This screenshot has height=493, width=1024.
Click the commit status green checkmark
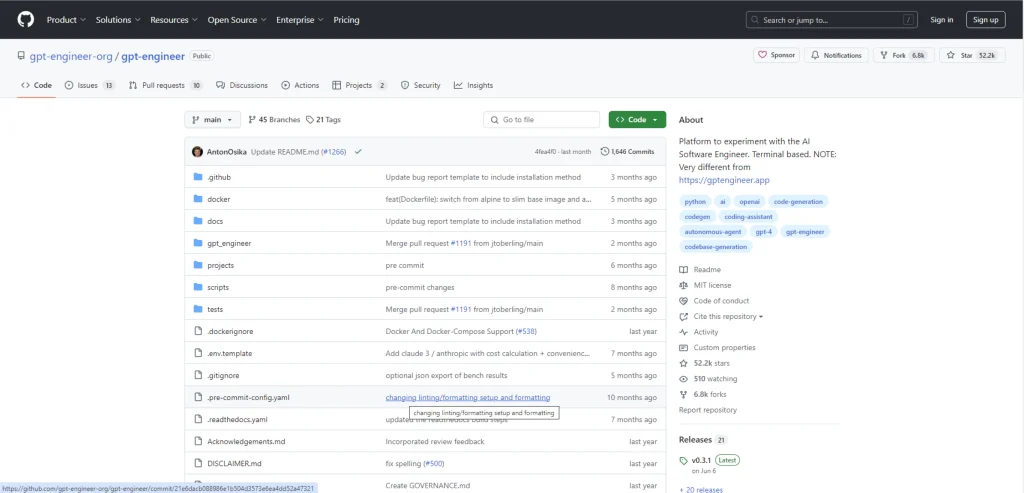358,151
